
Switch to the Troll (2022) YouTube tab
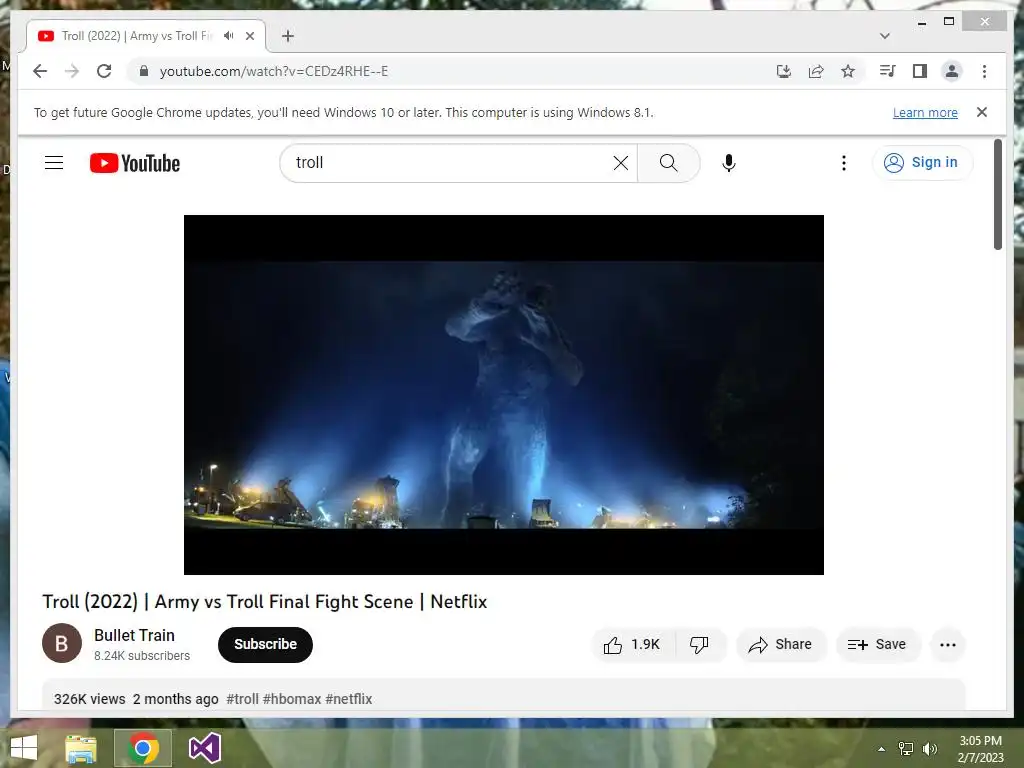(x=146, y=36)
